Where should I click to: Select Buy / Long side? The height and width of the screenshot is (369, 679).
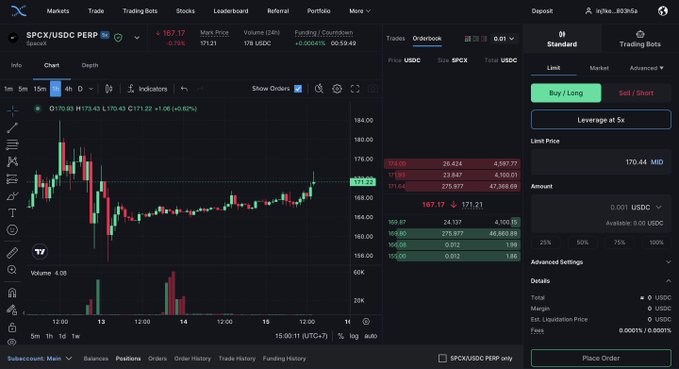566,93
